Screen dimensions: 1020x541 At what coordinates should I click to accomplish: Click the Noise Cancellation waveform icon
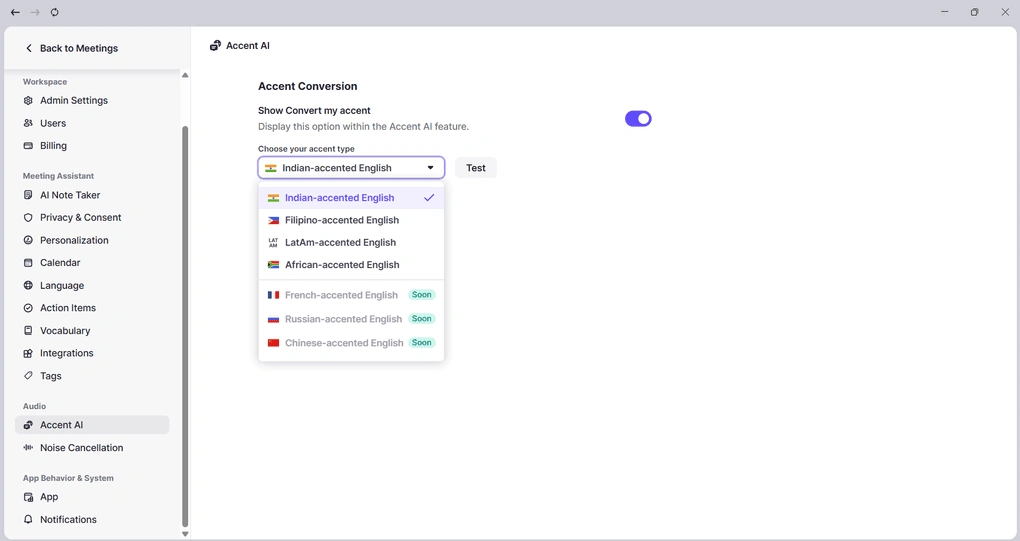tap(28, 447)
